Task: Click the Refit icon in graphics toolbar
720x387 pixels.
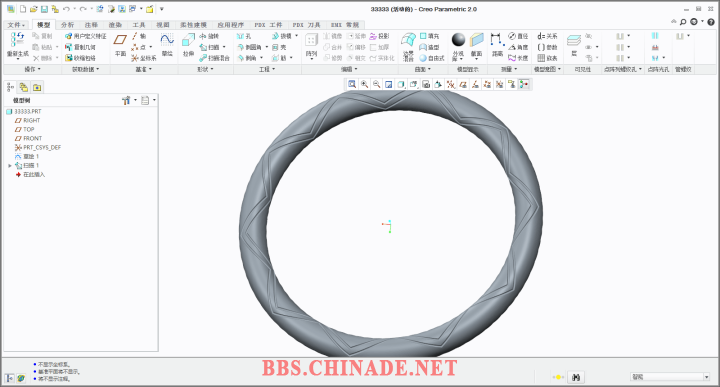Action: point(352,84)
